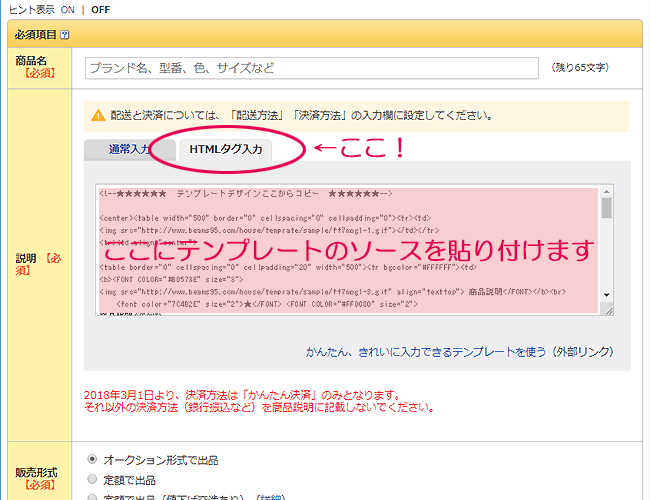Turn hint display ON
This screenshot has height=500, width=650.
pyautogui.click(x=68, y=8)
